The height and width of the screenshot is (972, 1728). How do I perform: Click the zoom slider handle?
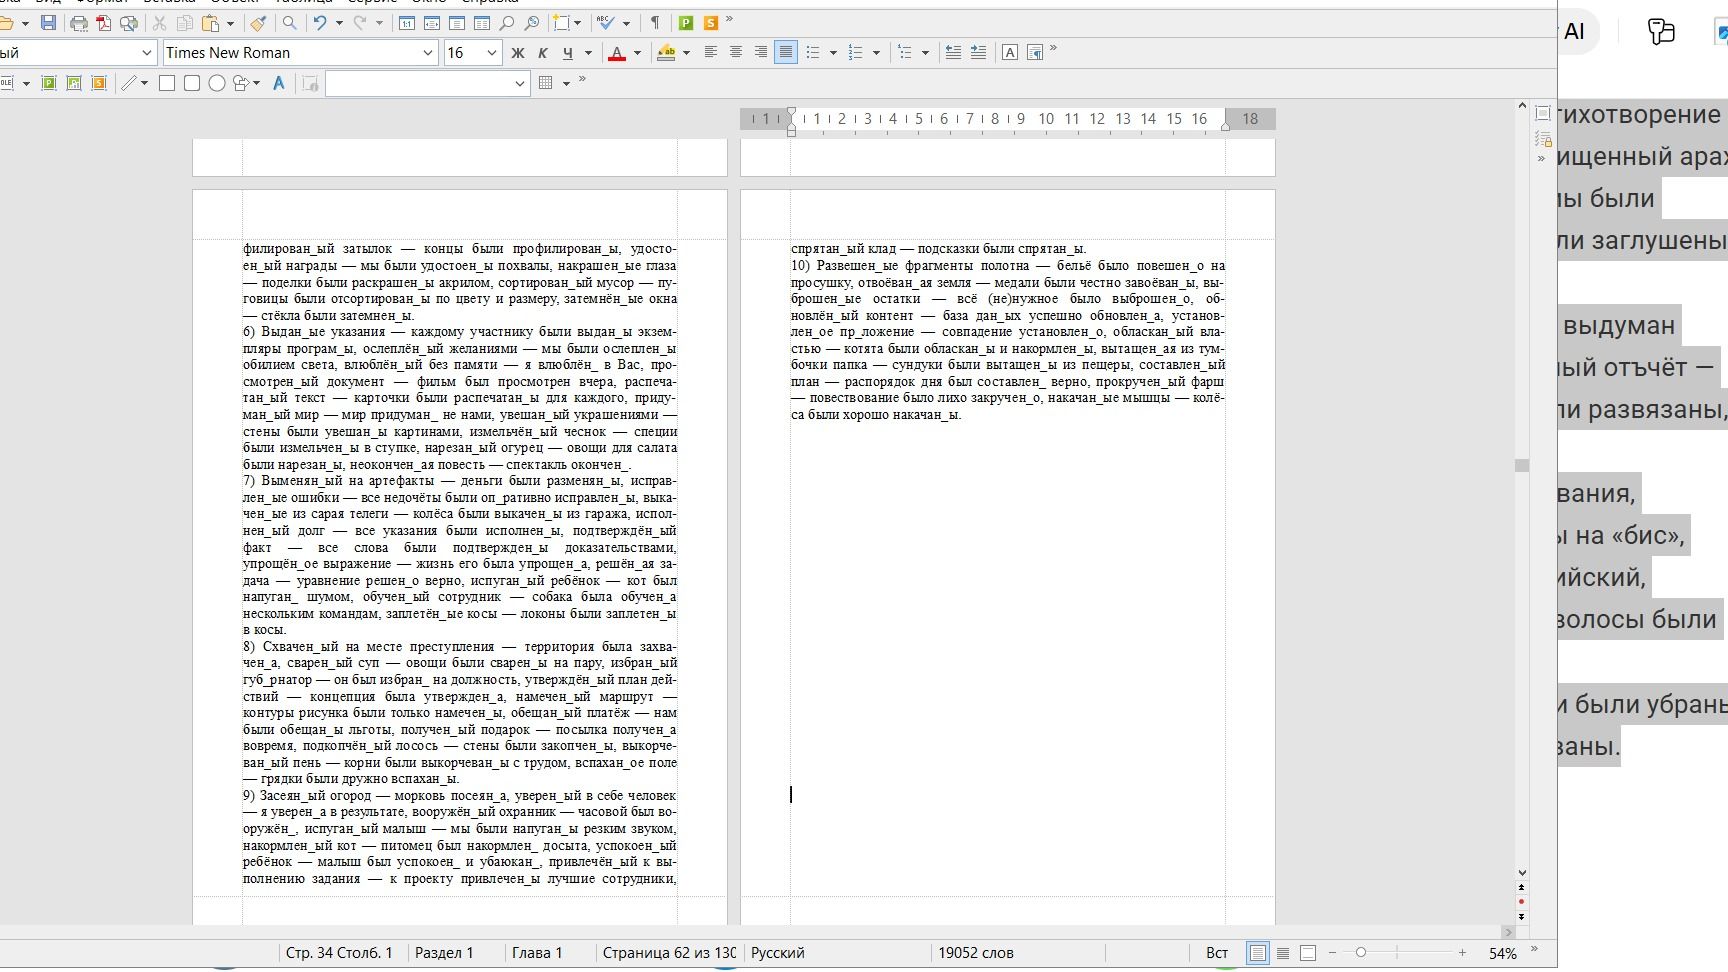(x=1361, y=953)
